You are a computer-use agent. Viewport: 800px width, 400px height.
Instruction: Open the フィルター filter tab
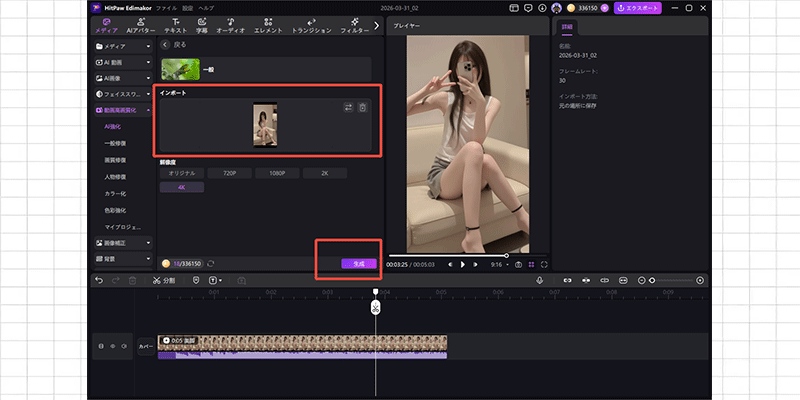355,26
